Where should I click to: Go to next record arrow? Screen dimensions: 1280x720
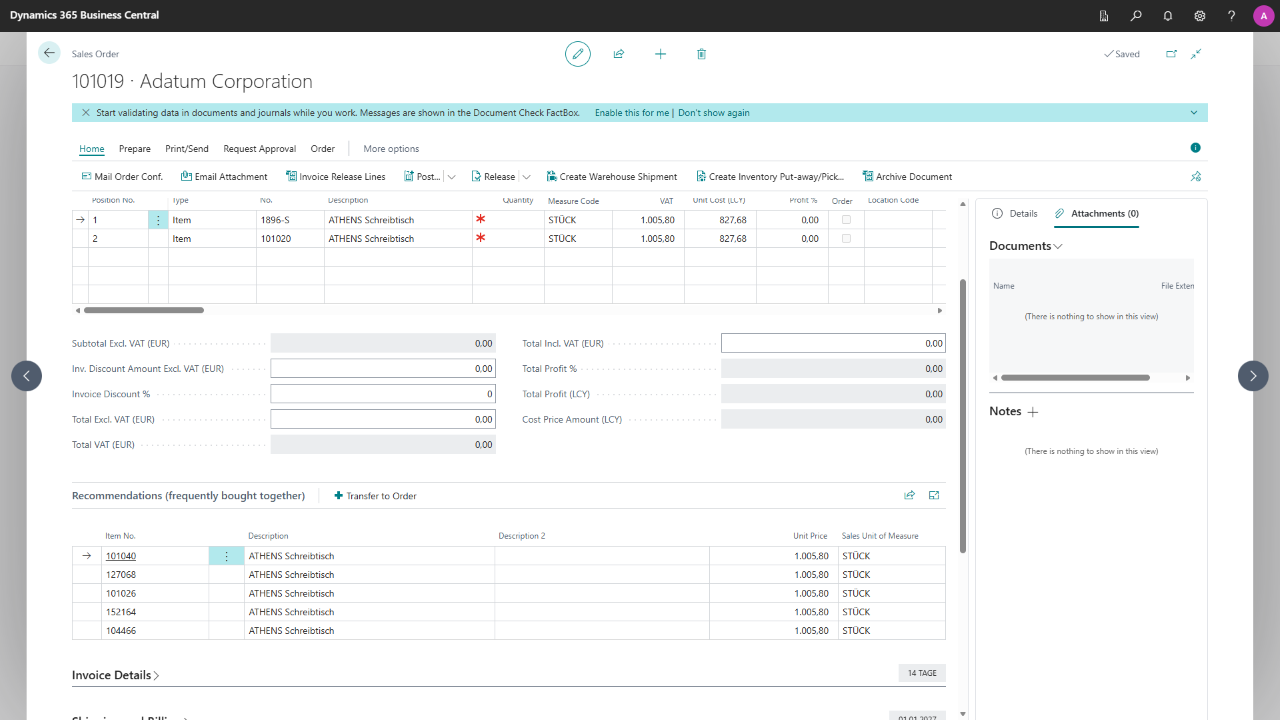tap(1253, 376)
